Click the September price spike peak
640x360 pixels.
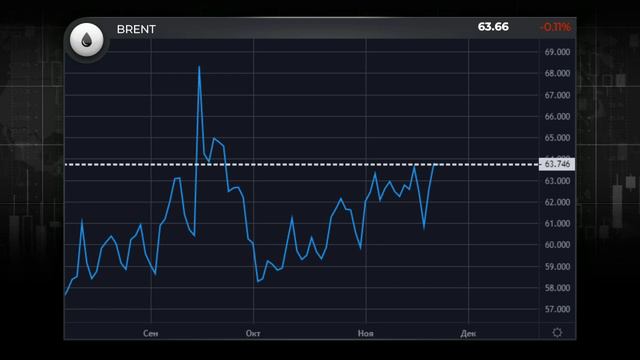coord(199,66)
